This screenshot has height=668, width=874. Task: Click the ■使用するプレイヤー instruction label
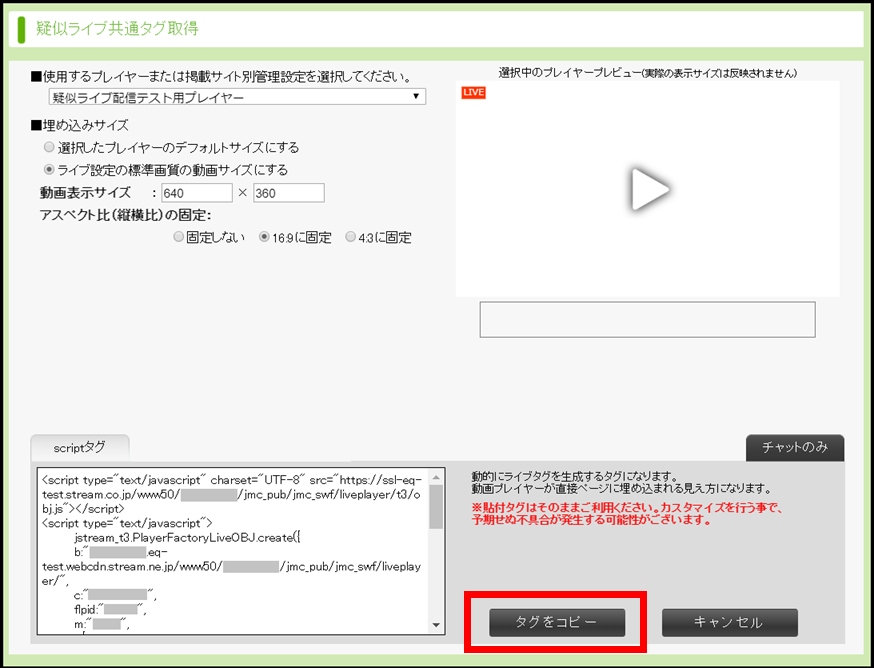(x=221, y=76)
